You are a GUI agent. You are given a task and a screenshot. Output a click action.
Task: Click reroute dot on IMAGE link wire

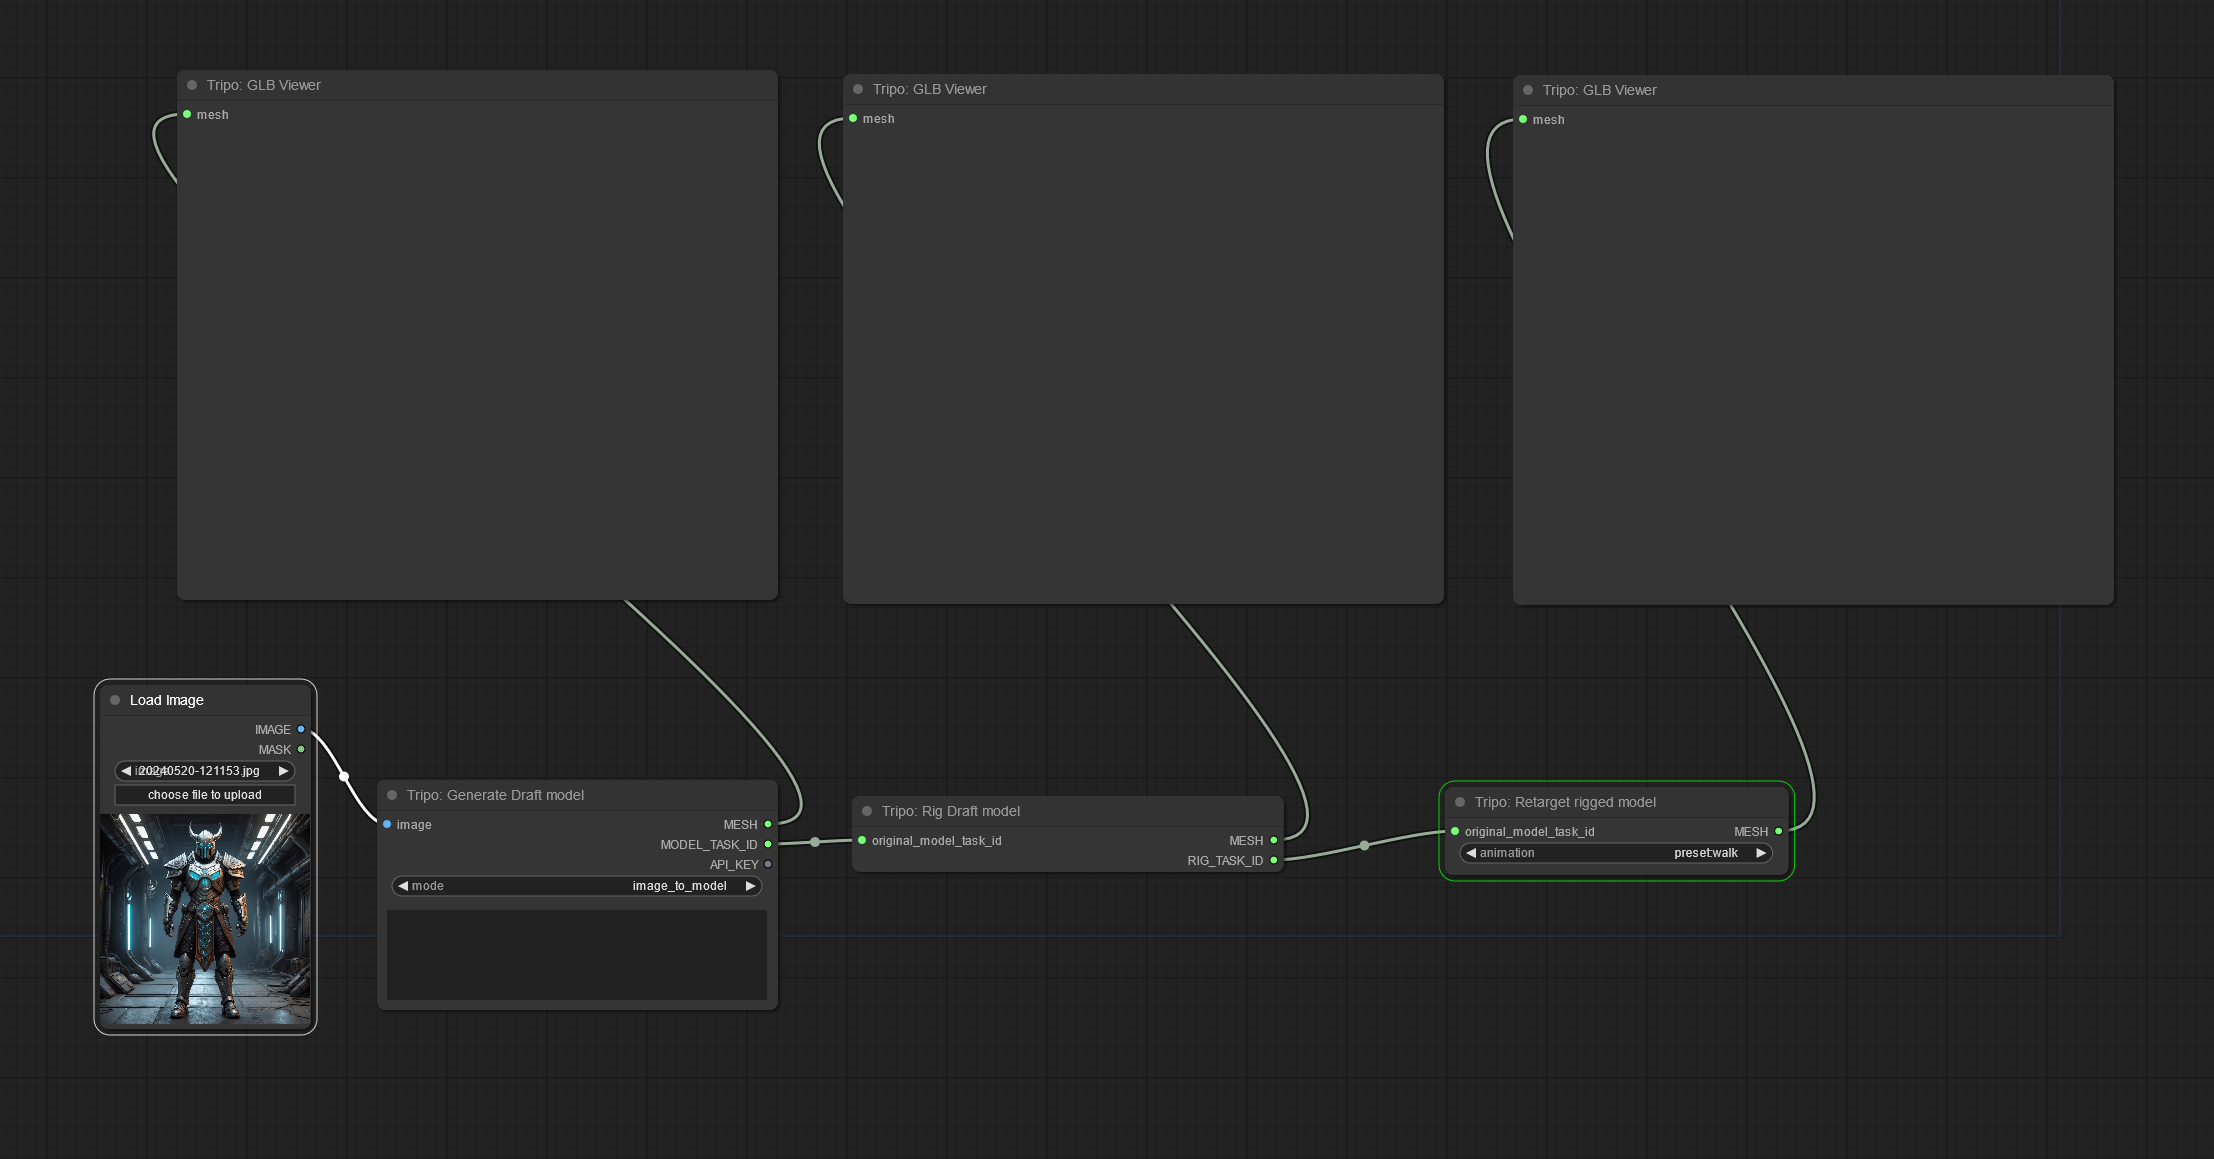pos(344,776)
